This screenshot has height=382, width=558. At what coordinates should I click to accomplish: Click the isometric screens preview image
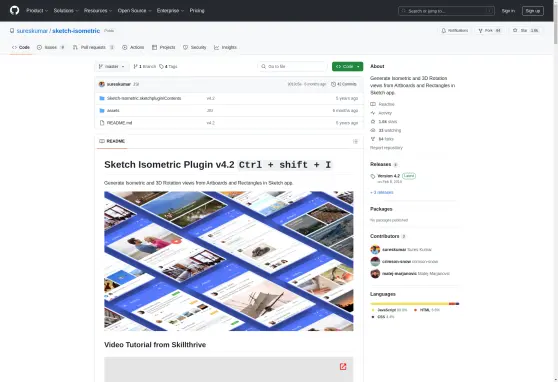click(229, 261)
